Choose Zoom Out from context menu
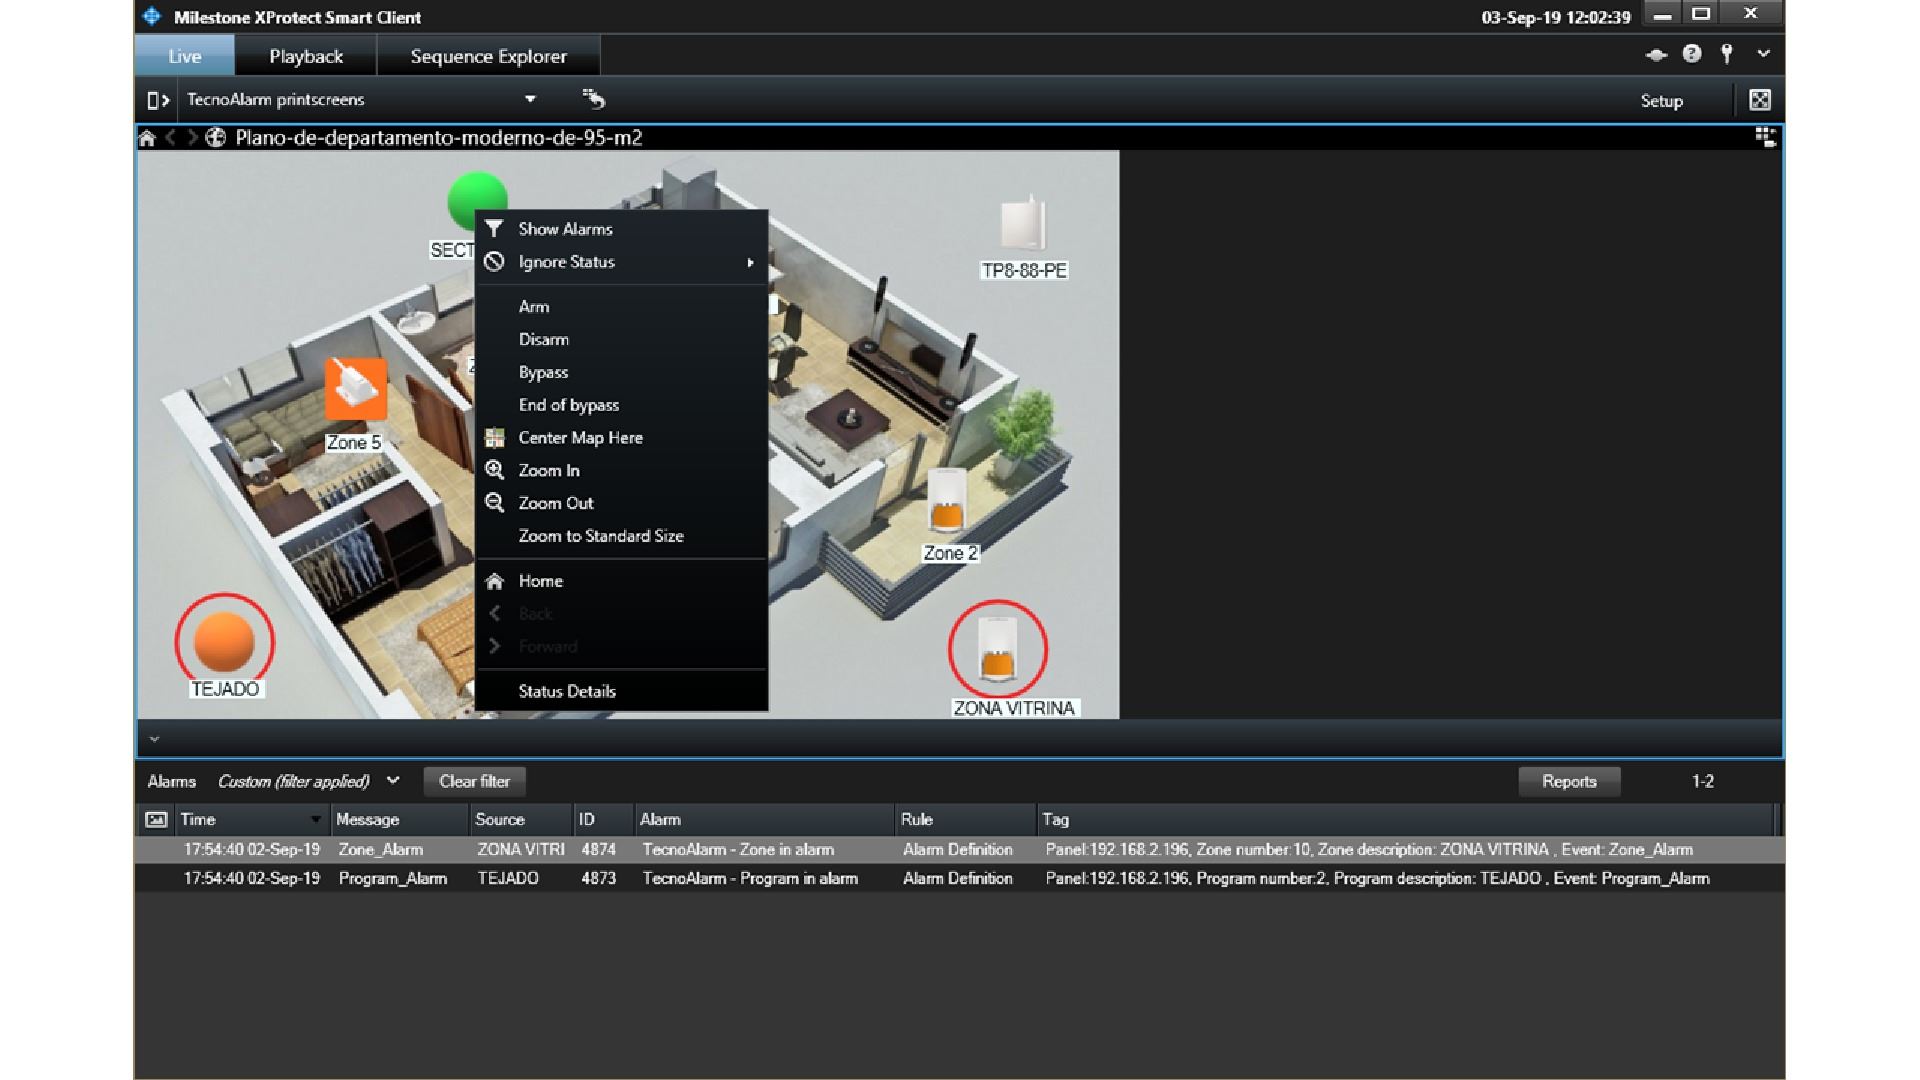 (621, 503)
